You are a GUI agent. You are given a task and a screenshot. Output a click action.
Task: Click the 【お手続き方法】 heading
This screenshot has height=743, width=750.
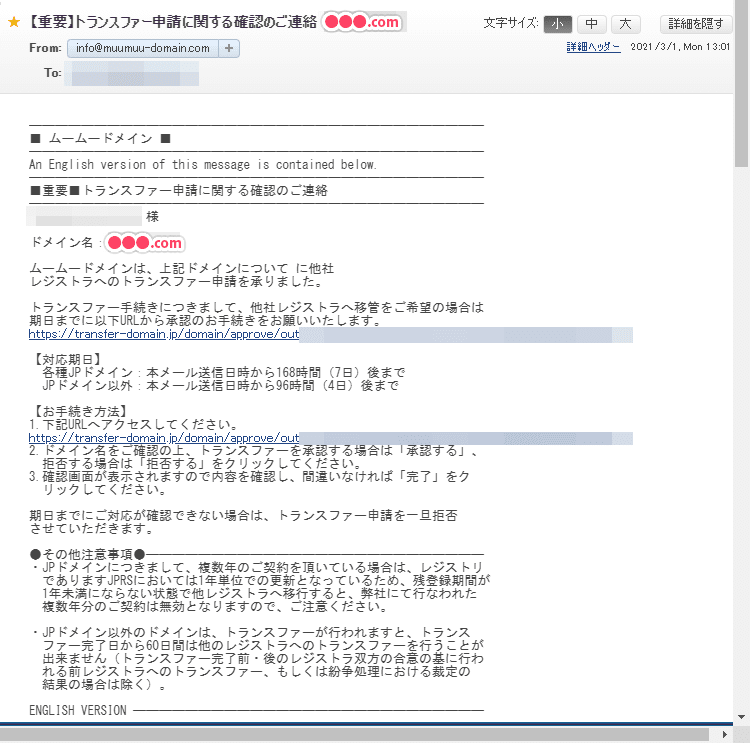click(79, 411)
